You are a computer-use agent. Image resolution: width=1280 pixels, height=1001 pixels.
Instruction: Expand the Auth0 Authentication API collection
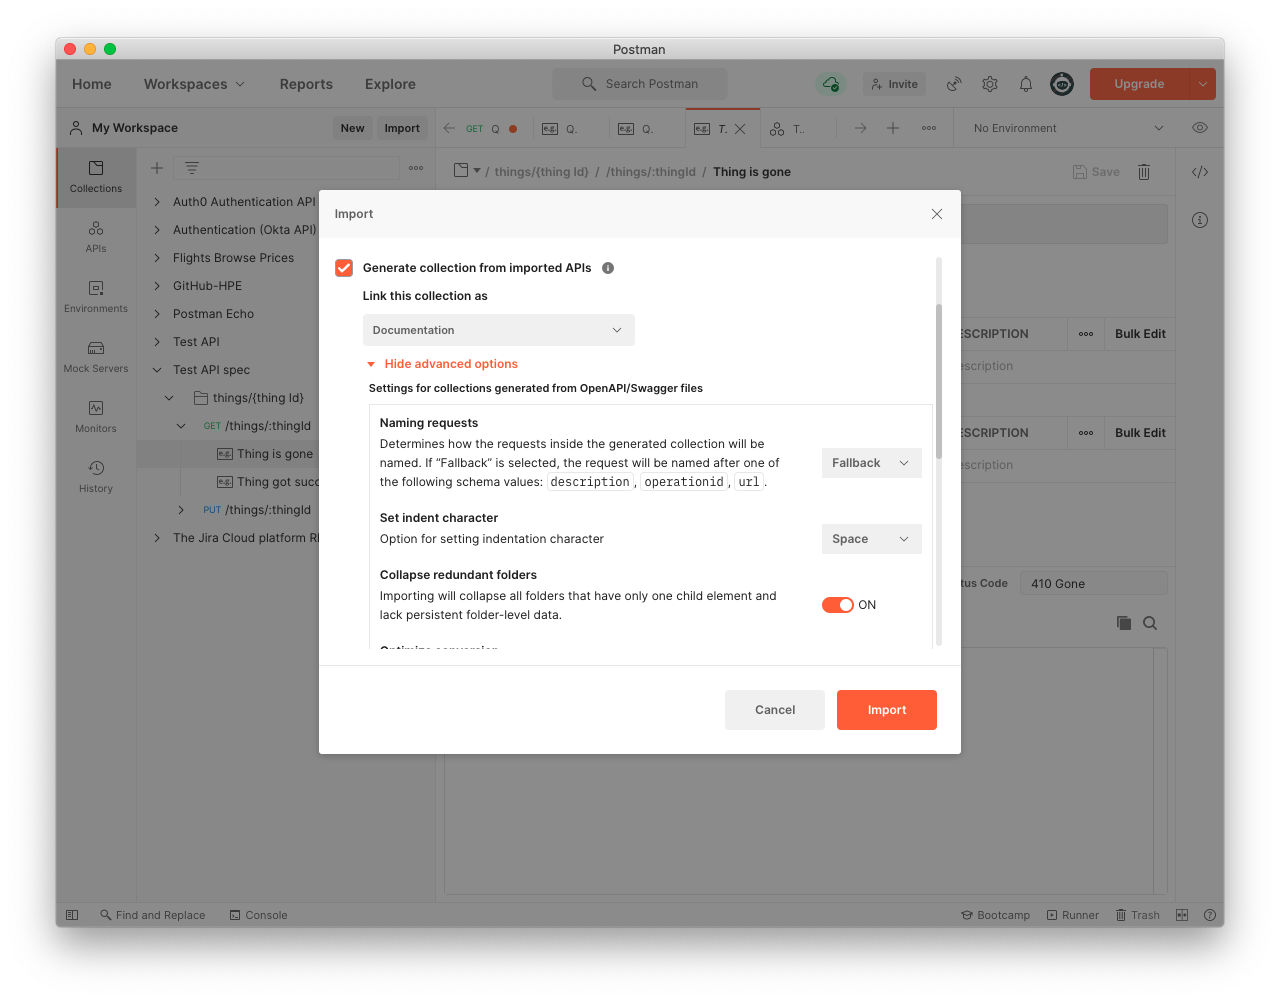(157, 202)
